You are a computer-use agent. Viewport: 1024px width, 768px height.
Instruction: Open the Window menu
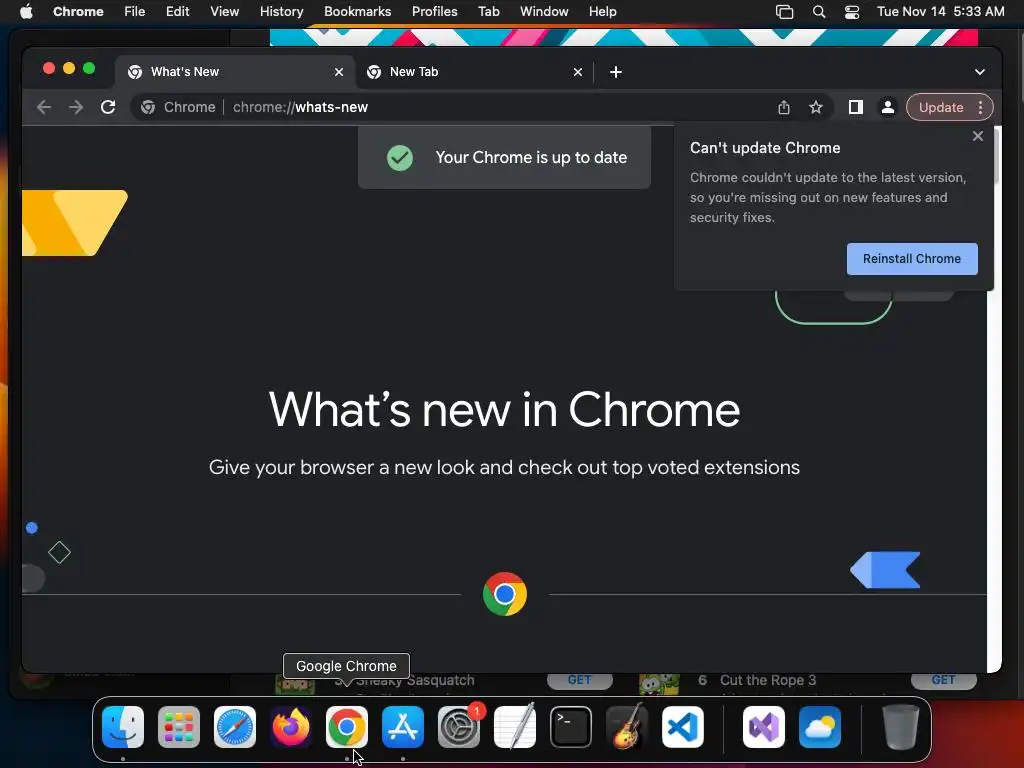[544, 12]
